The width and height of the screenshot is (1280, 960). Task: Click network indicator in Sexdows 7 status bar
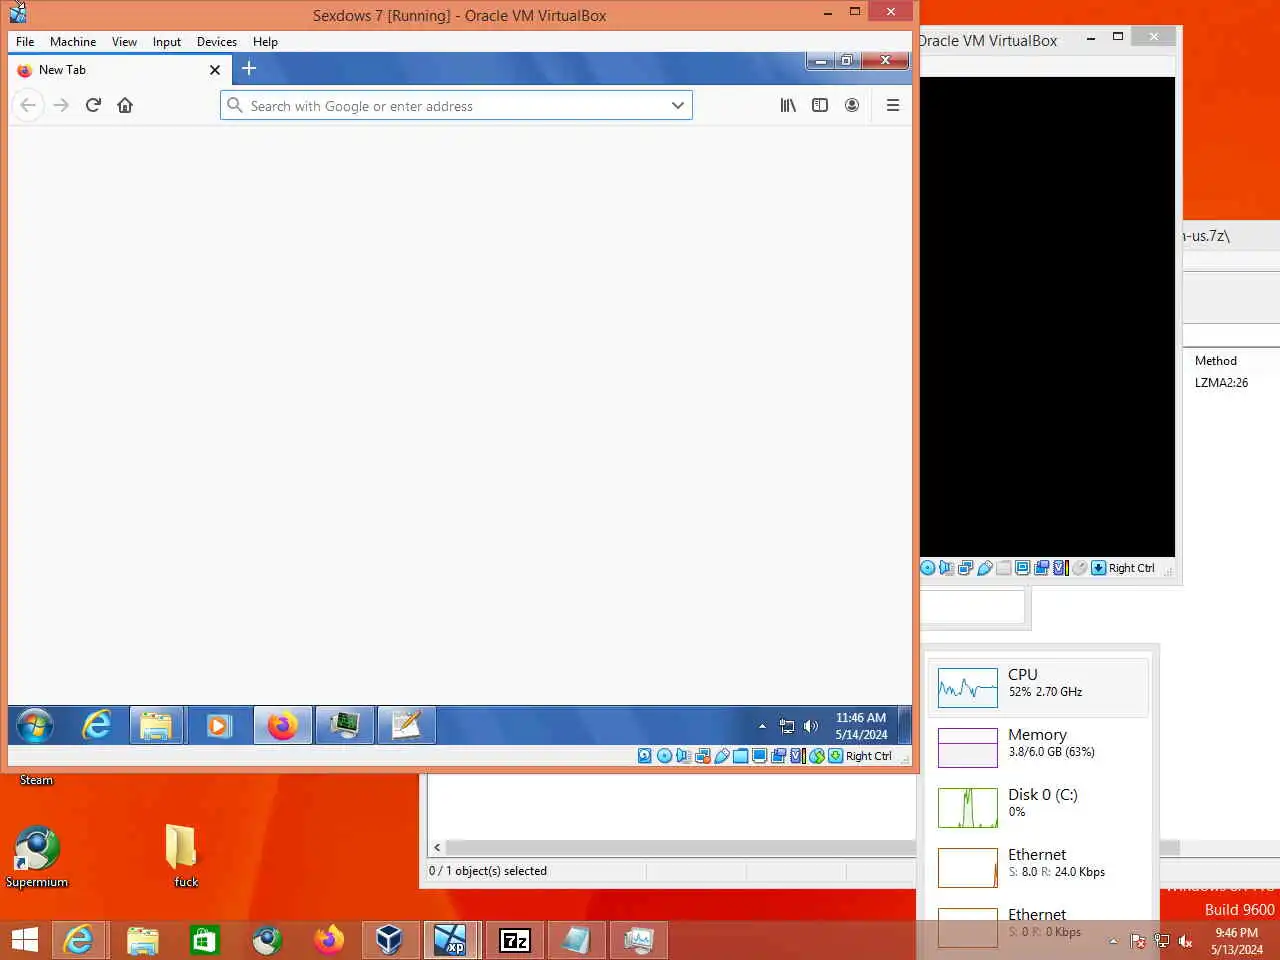click(x=703, y=756)
